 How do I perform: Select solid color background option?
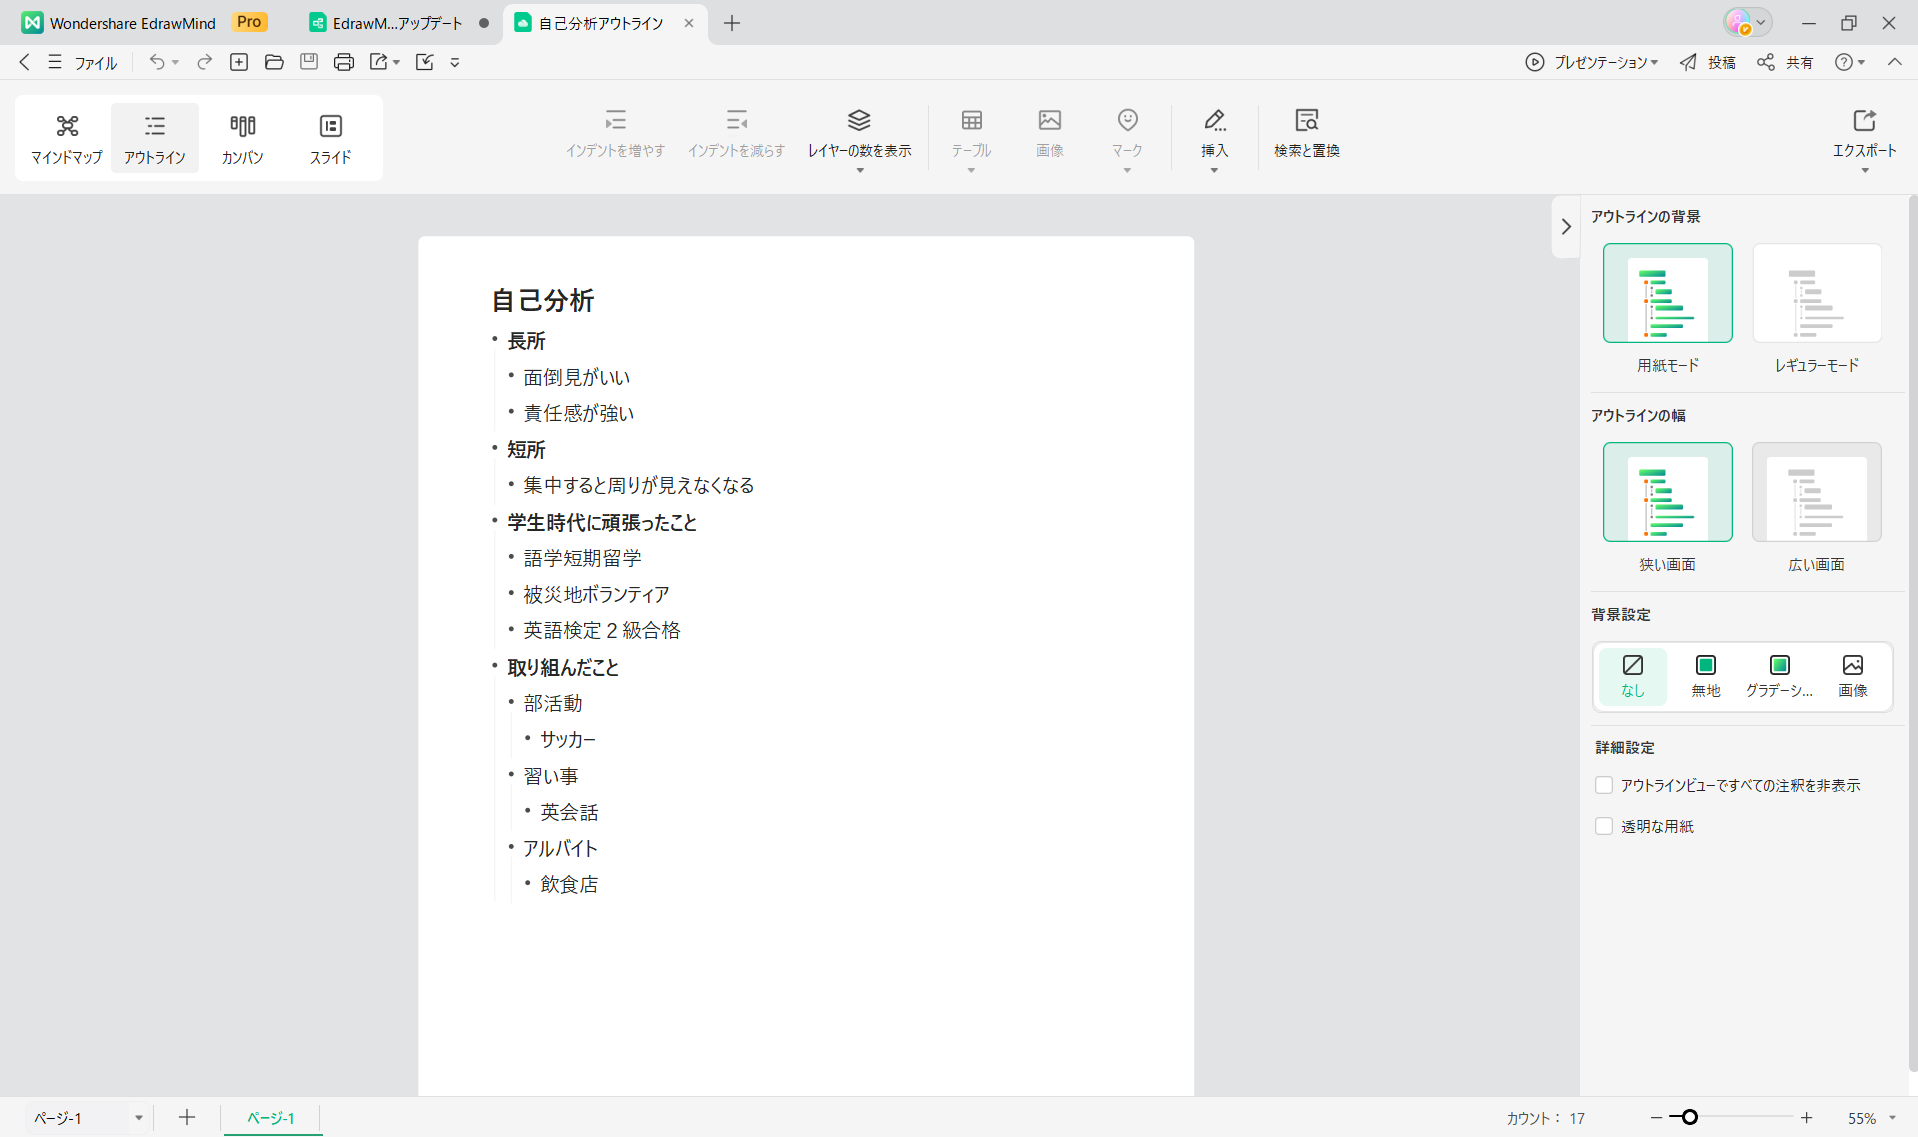point(1705,675)
